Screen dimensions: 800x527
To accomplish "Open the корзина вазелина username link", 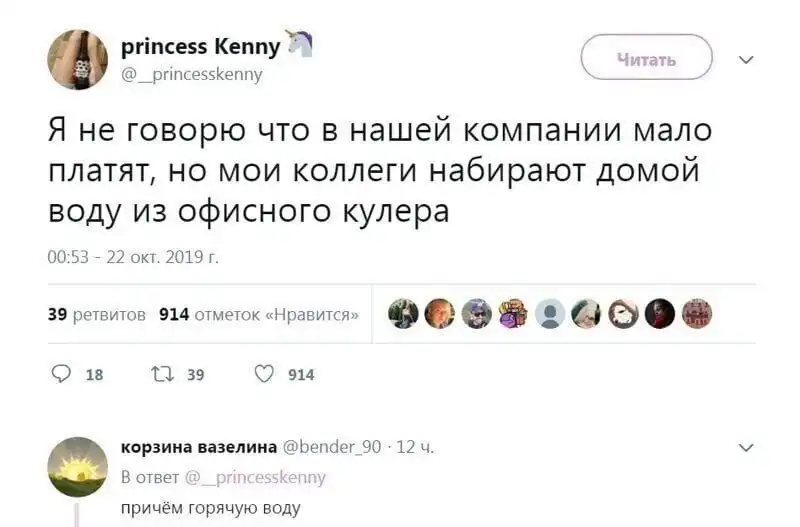I will click(191, 447).
